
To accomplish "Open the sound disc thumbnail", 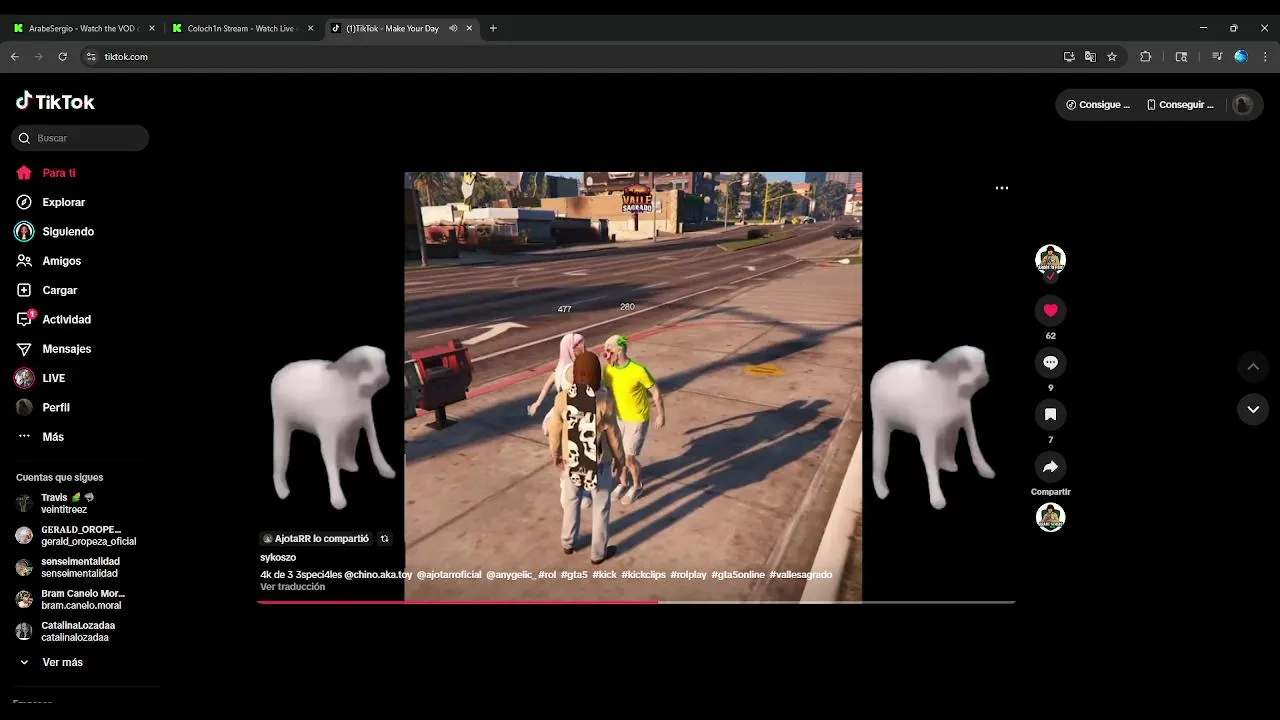I will (x=1050, y=517).
